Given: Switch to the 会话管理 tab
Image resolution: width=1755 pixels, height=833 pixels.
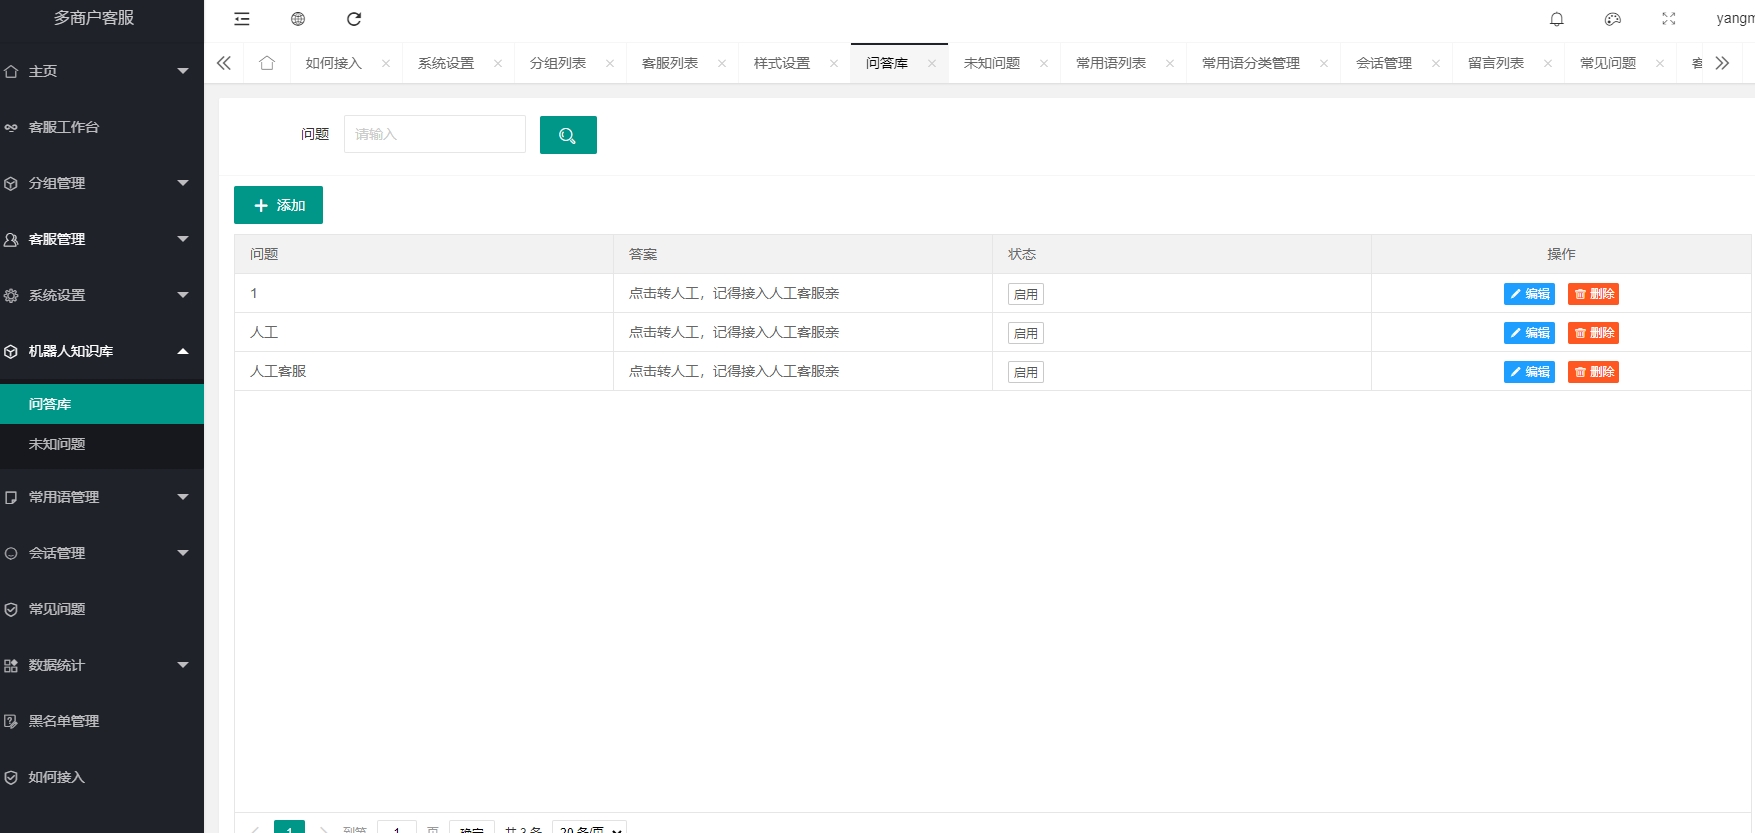Looking at the screenshot, I should 1384,63.
